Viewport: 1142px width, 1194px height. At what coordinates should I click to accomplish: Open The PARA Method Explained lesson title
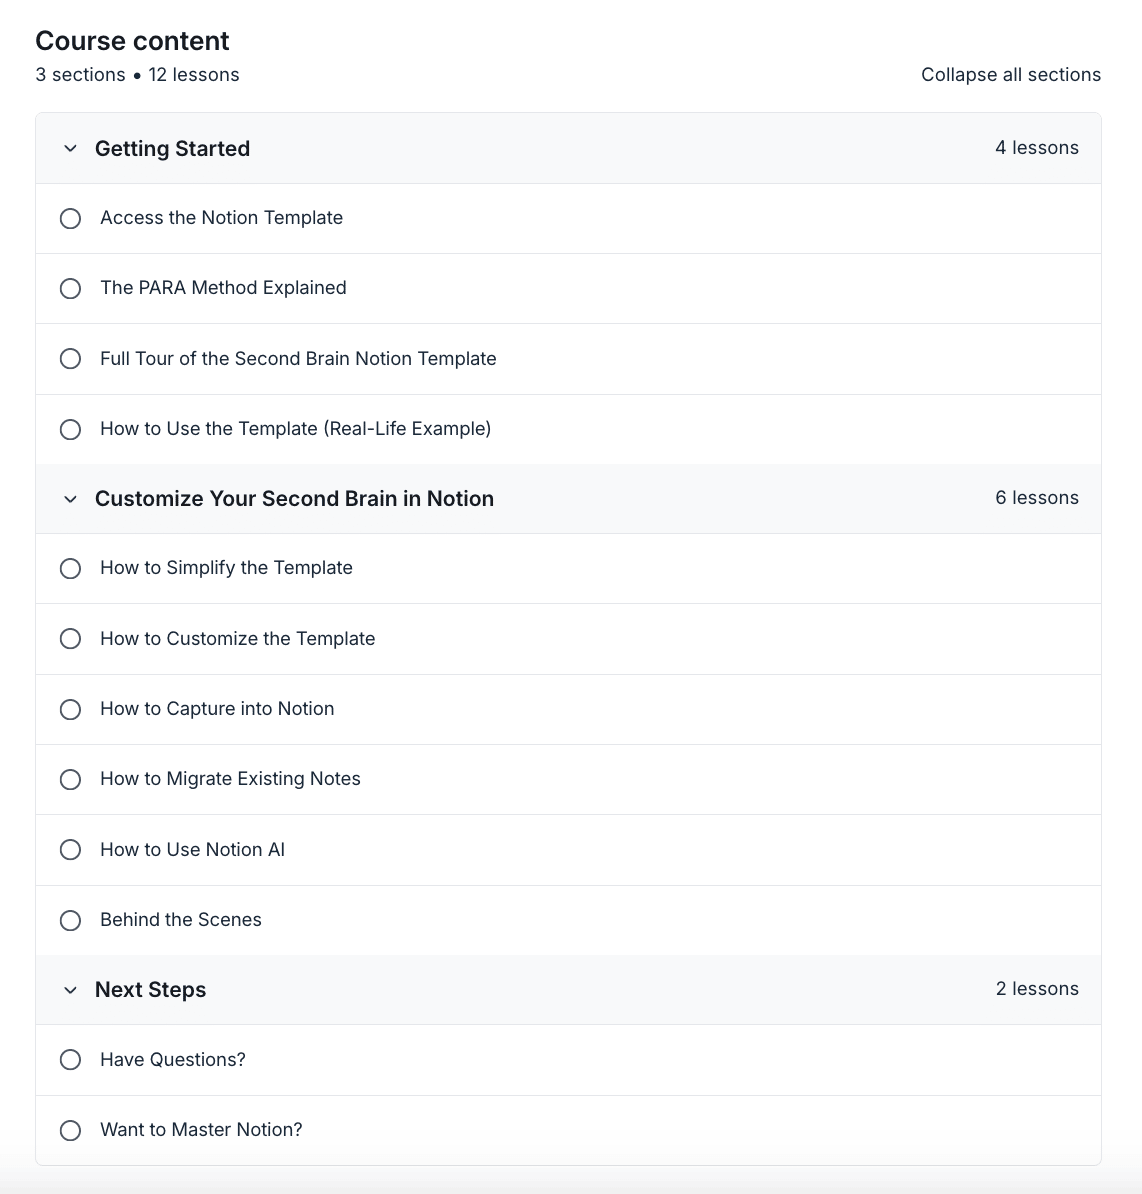tap(223, 288)
